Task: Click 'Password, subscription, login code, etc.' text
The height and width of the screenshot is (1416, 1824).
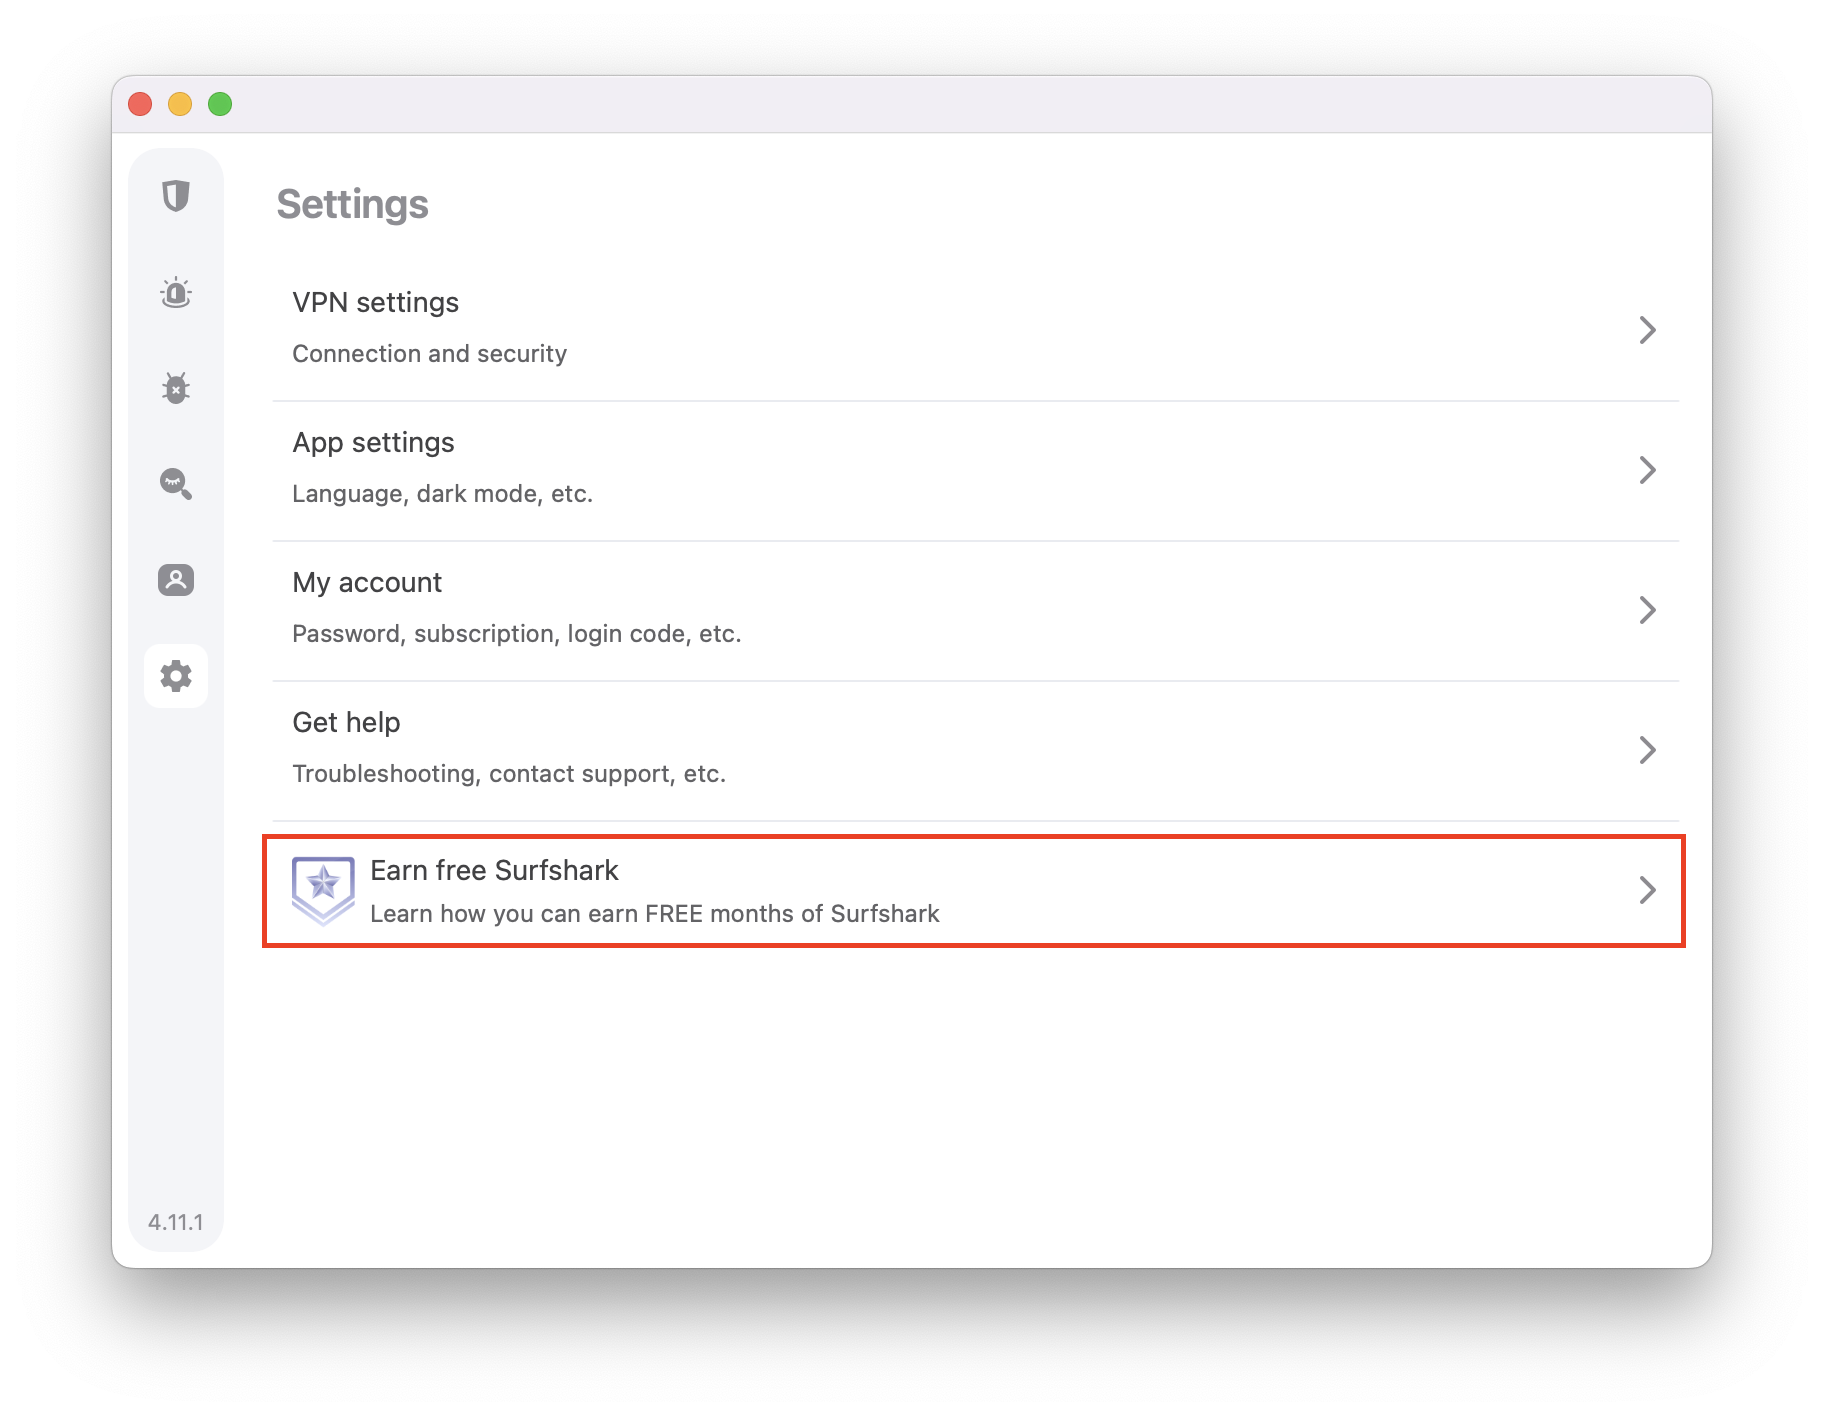Action: 516,634
